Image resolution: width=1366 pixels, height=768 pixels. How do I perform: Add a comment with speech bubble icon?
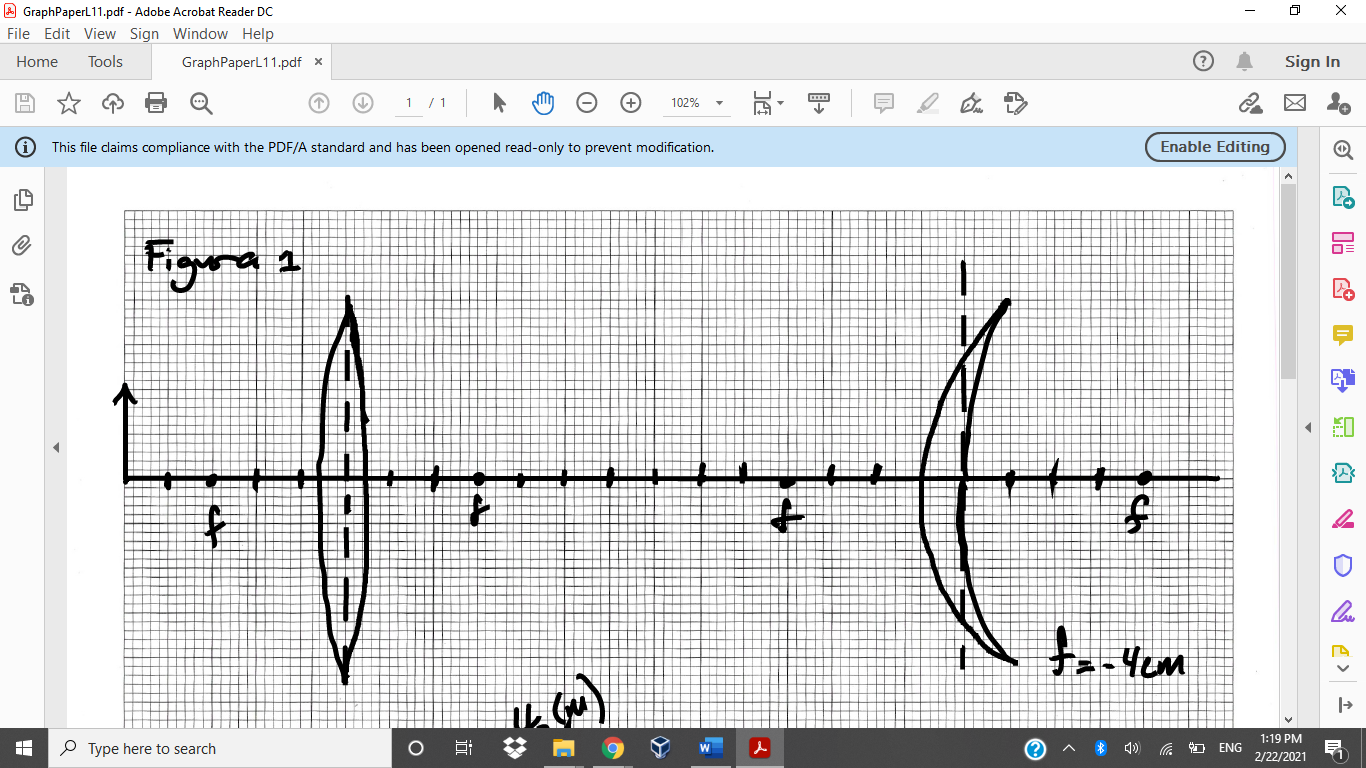[x=884, y=103]
